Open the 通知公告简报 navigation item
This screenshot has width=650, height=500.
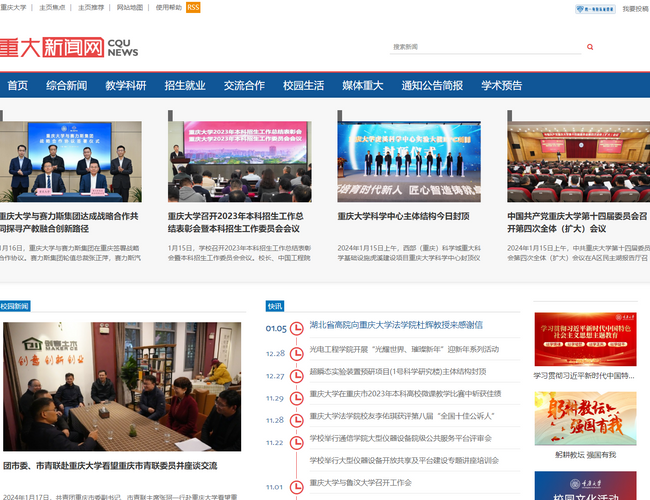[432, 85]
